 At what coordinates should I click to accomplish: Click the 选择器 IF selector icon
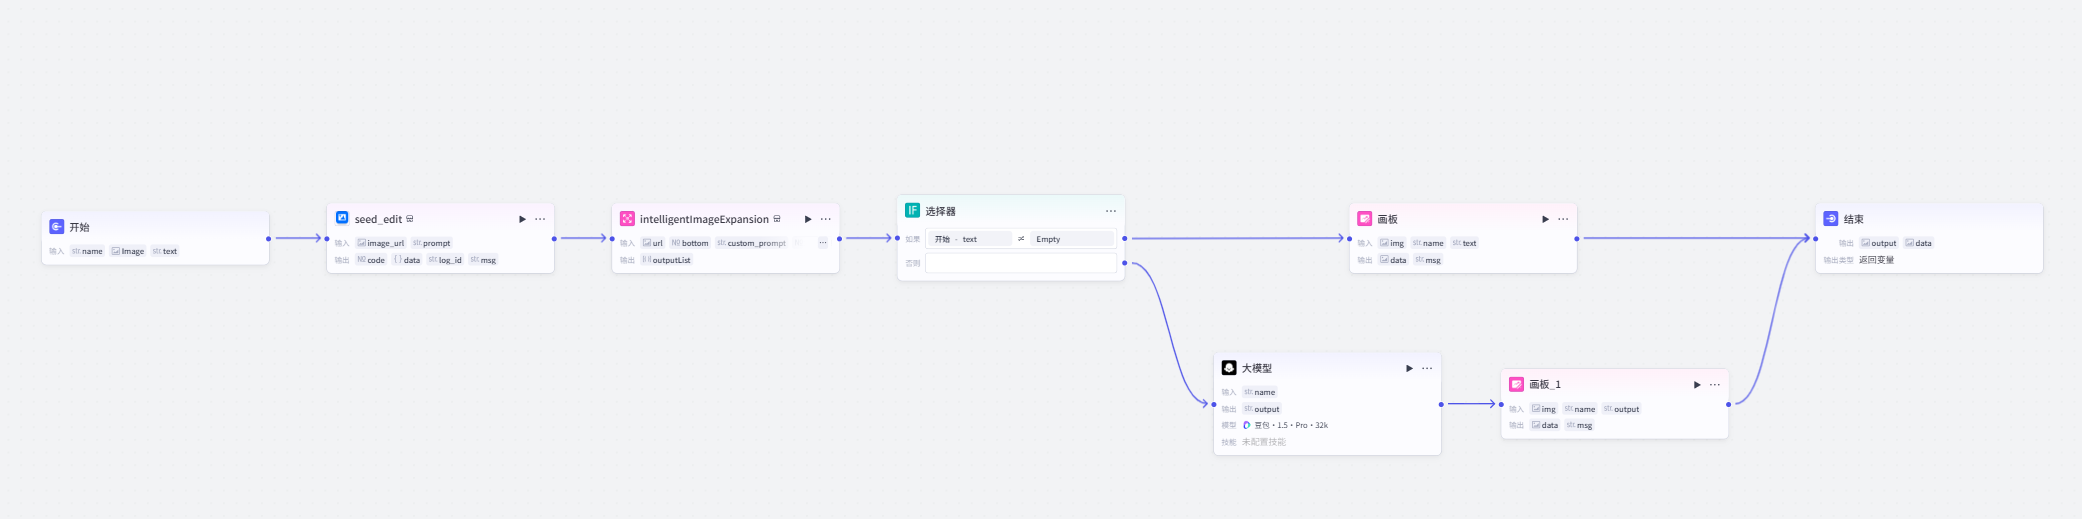pos(912,210)
